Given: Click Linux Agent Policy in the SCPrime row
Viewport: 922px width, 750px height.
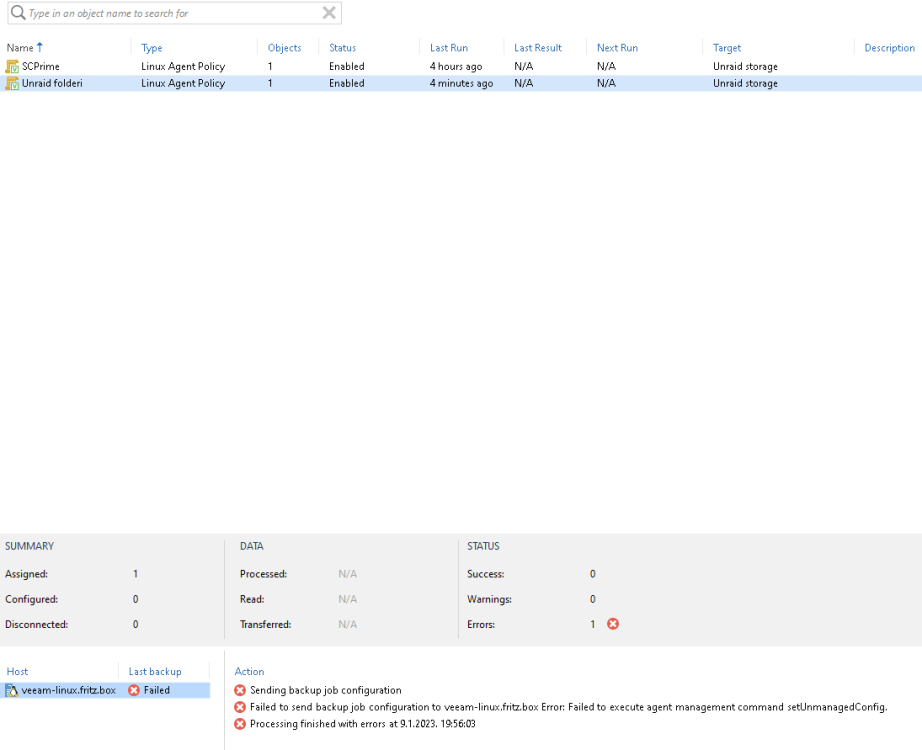Looking at the screenshot, I should tap(183, 66).
